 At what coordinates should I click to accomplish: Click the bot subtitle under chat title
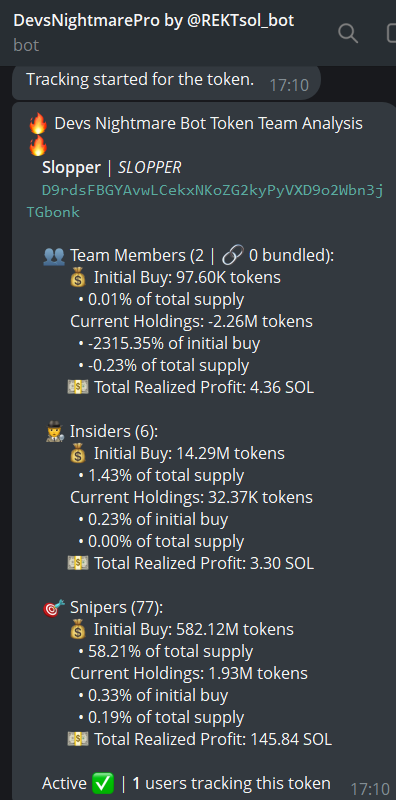point(26,45)
